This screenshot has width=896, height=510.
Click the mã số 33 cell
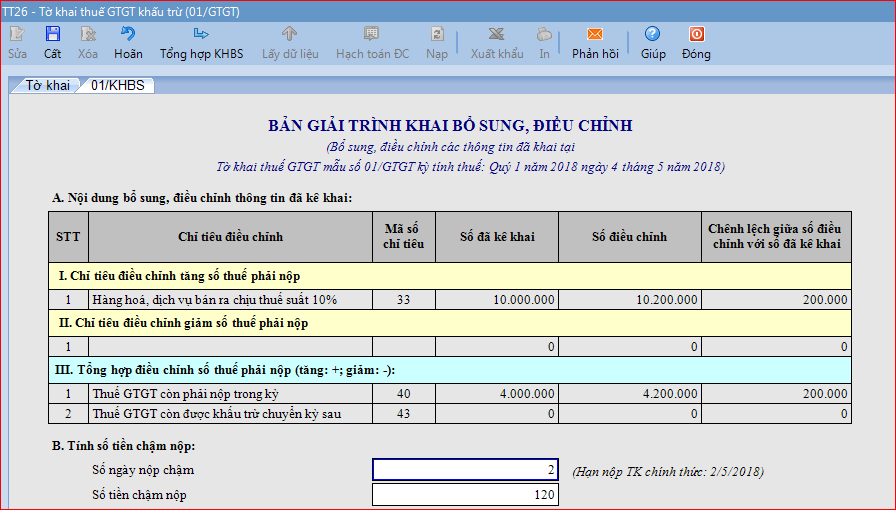click(404, 300)
